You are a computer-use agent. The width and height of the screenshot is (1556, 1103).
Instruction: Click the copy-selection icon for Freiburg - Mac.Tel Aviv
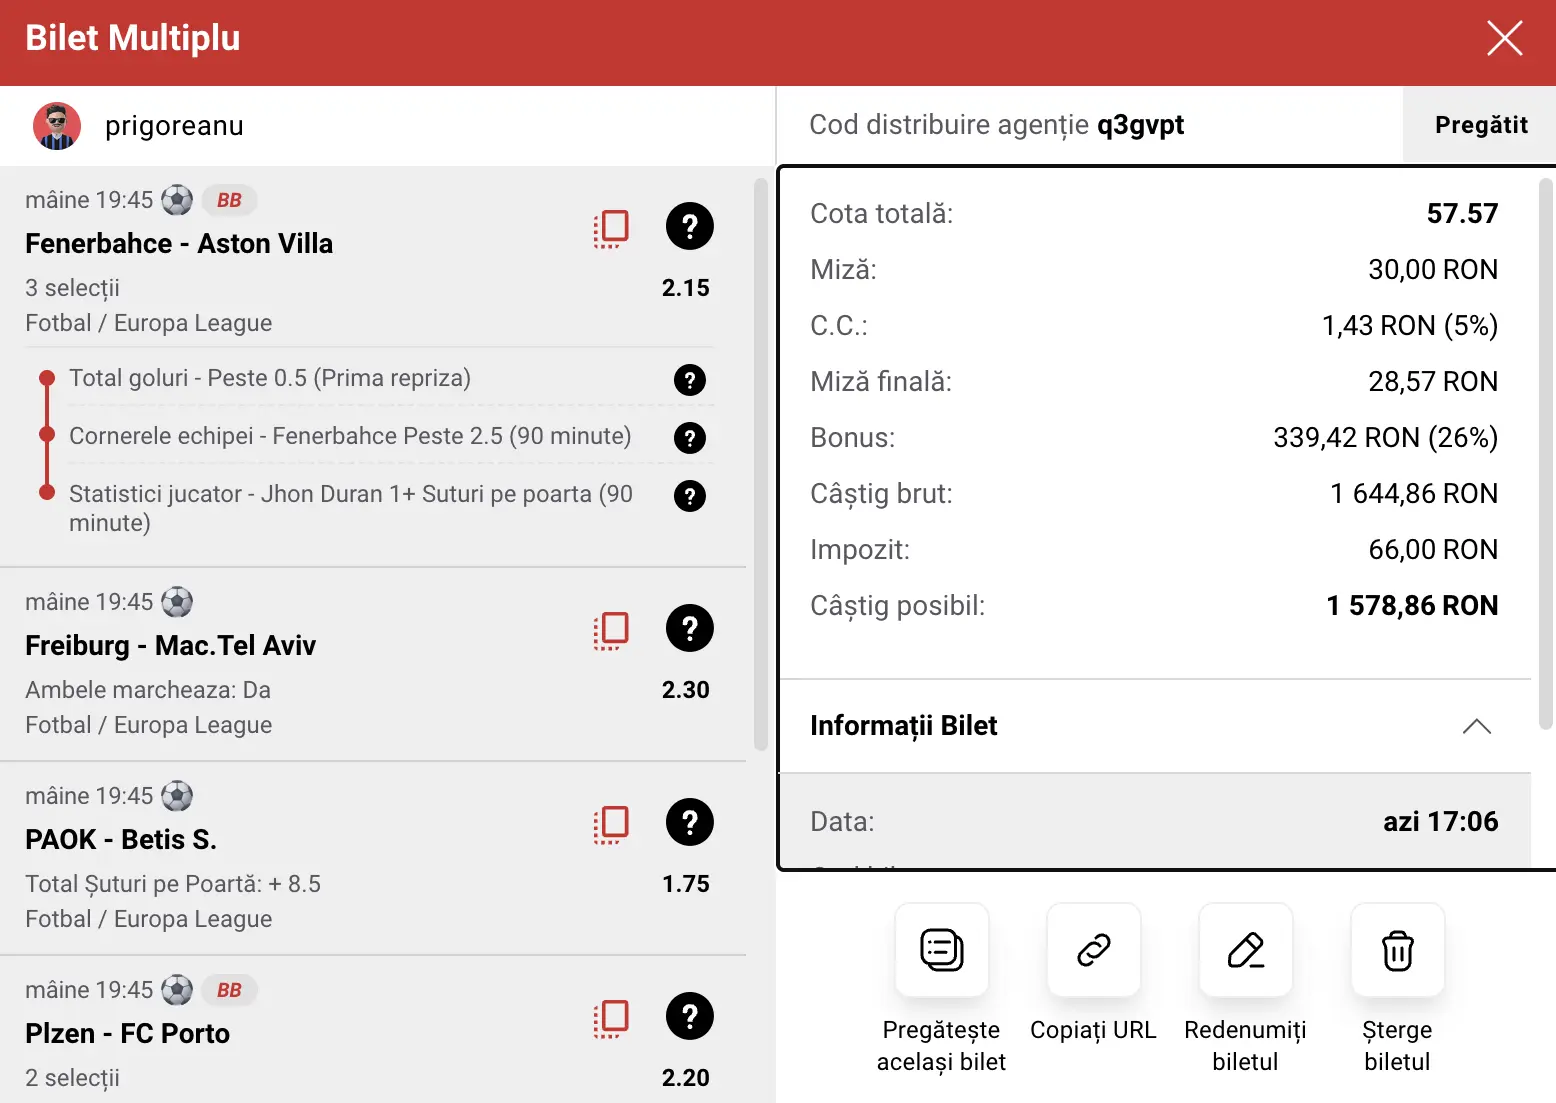[611, 630]
